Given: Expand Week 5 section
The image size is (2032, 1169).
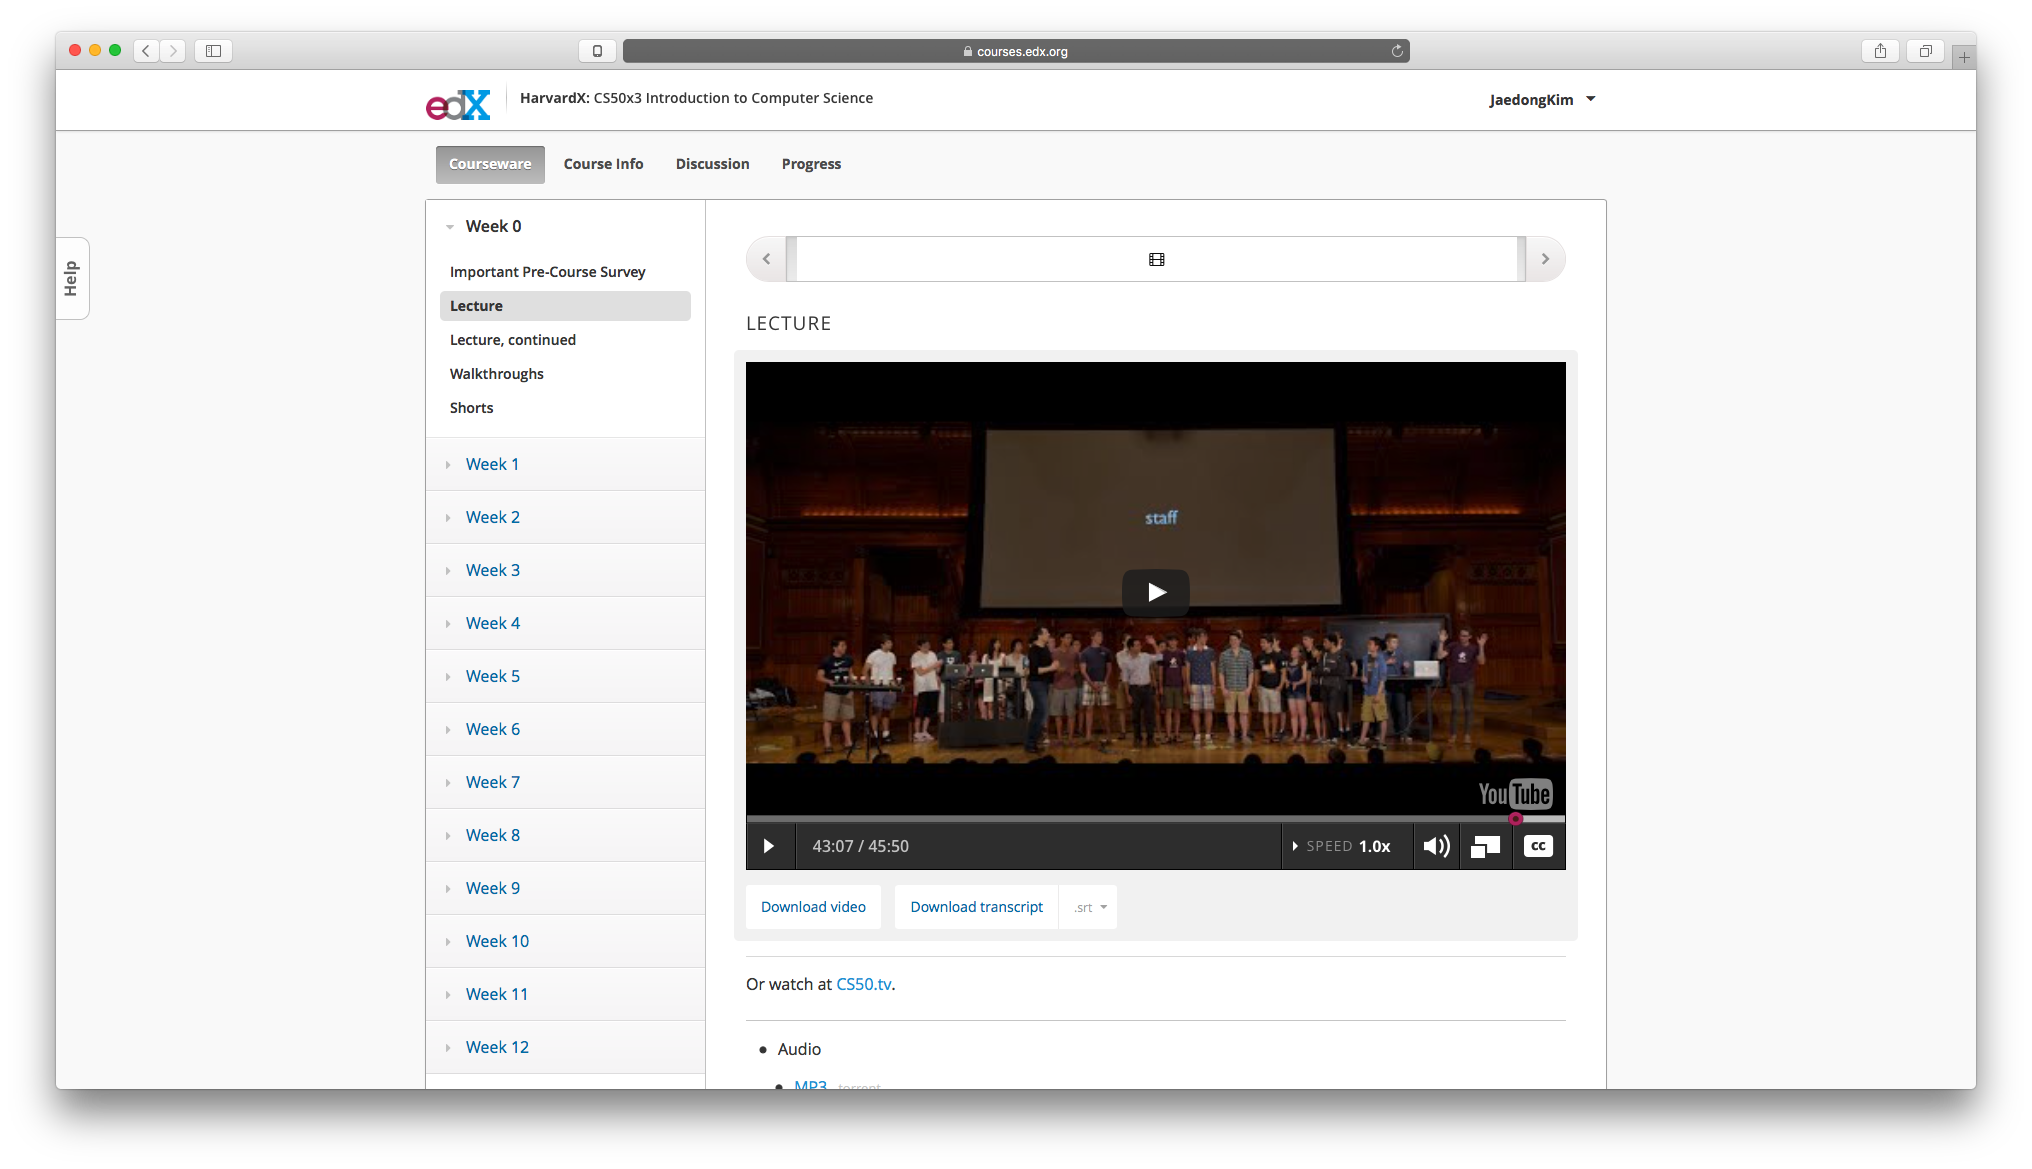Looking at the screenshot, I should click(493, 676).
